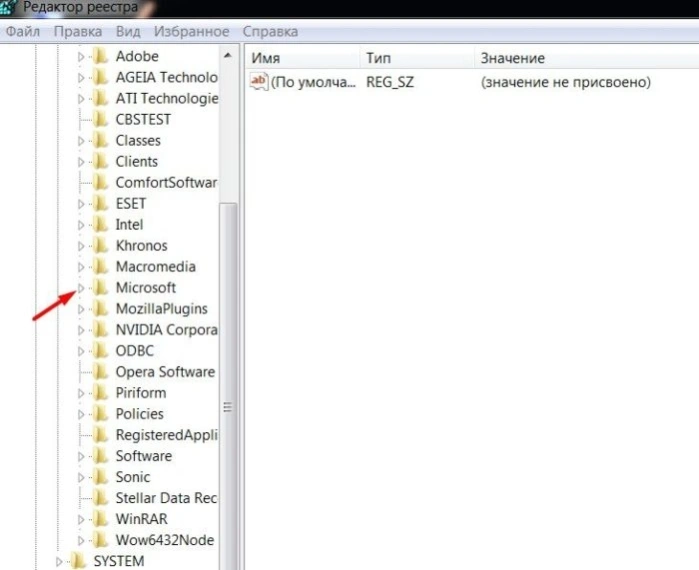Open the Избранное menu
Image resolution: width=699 pixels, height=570 pixels.
pos(191,32)
